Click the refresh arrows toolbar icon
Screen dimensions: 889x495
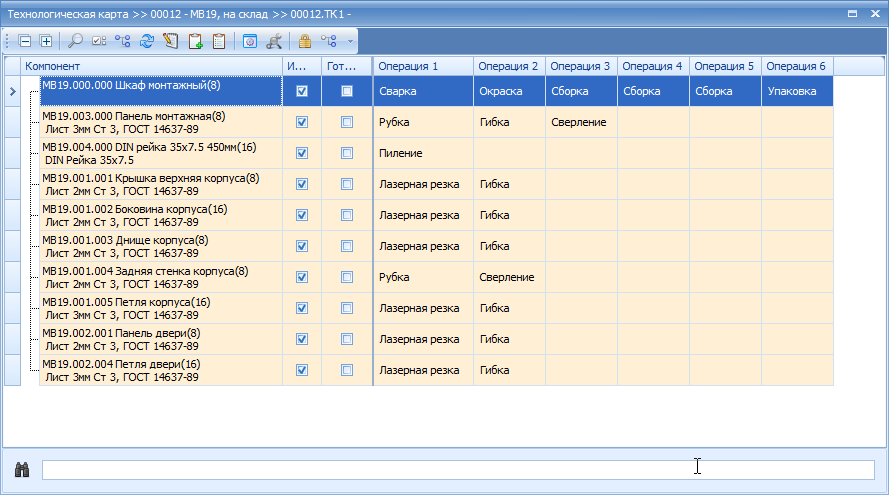[x=147, y=41]
